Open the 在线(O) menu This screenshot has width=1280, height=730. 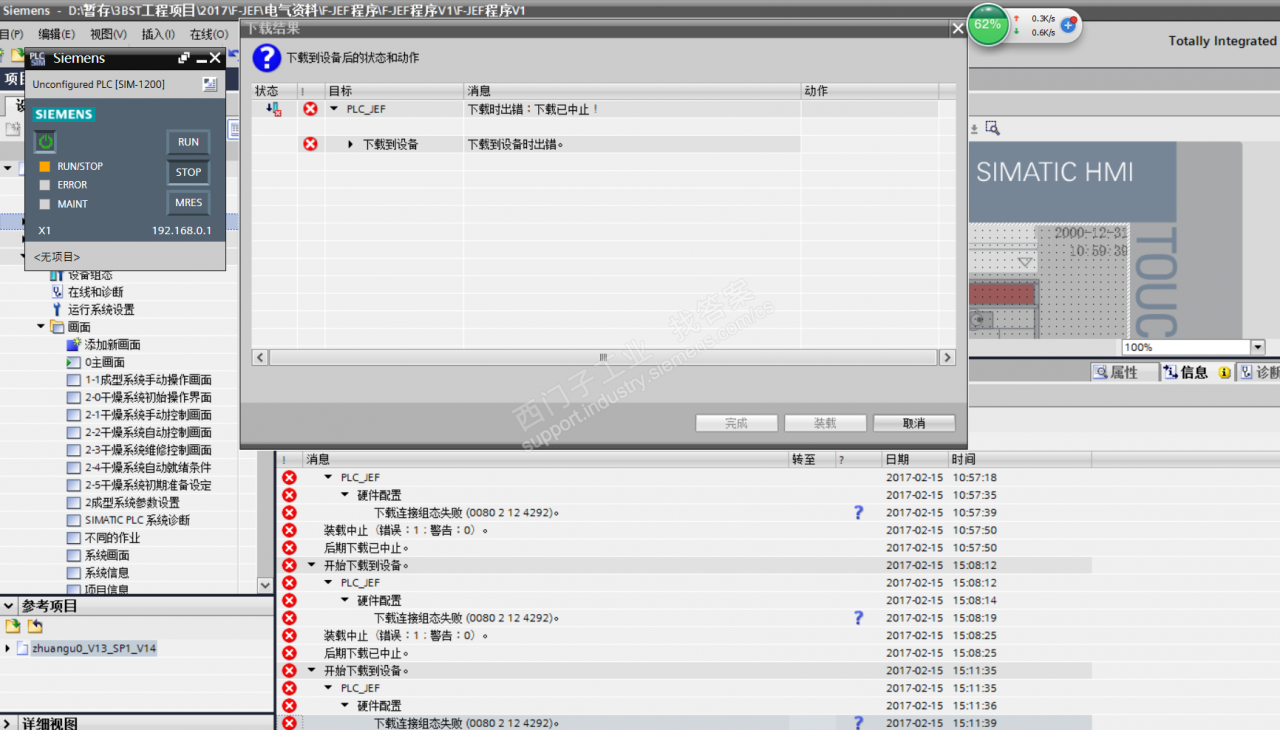(x=209, y=34)
